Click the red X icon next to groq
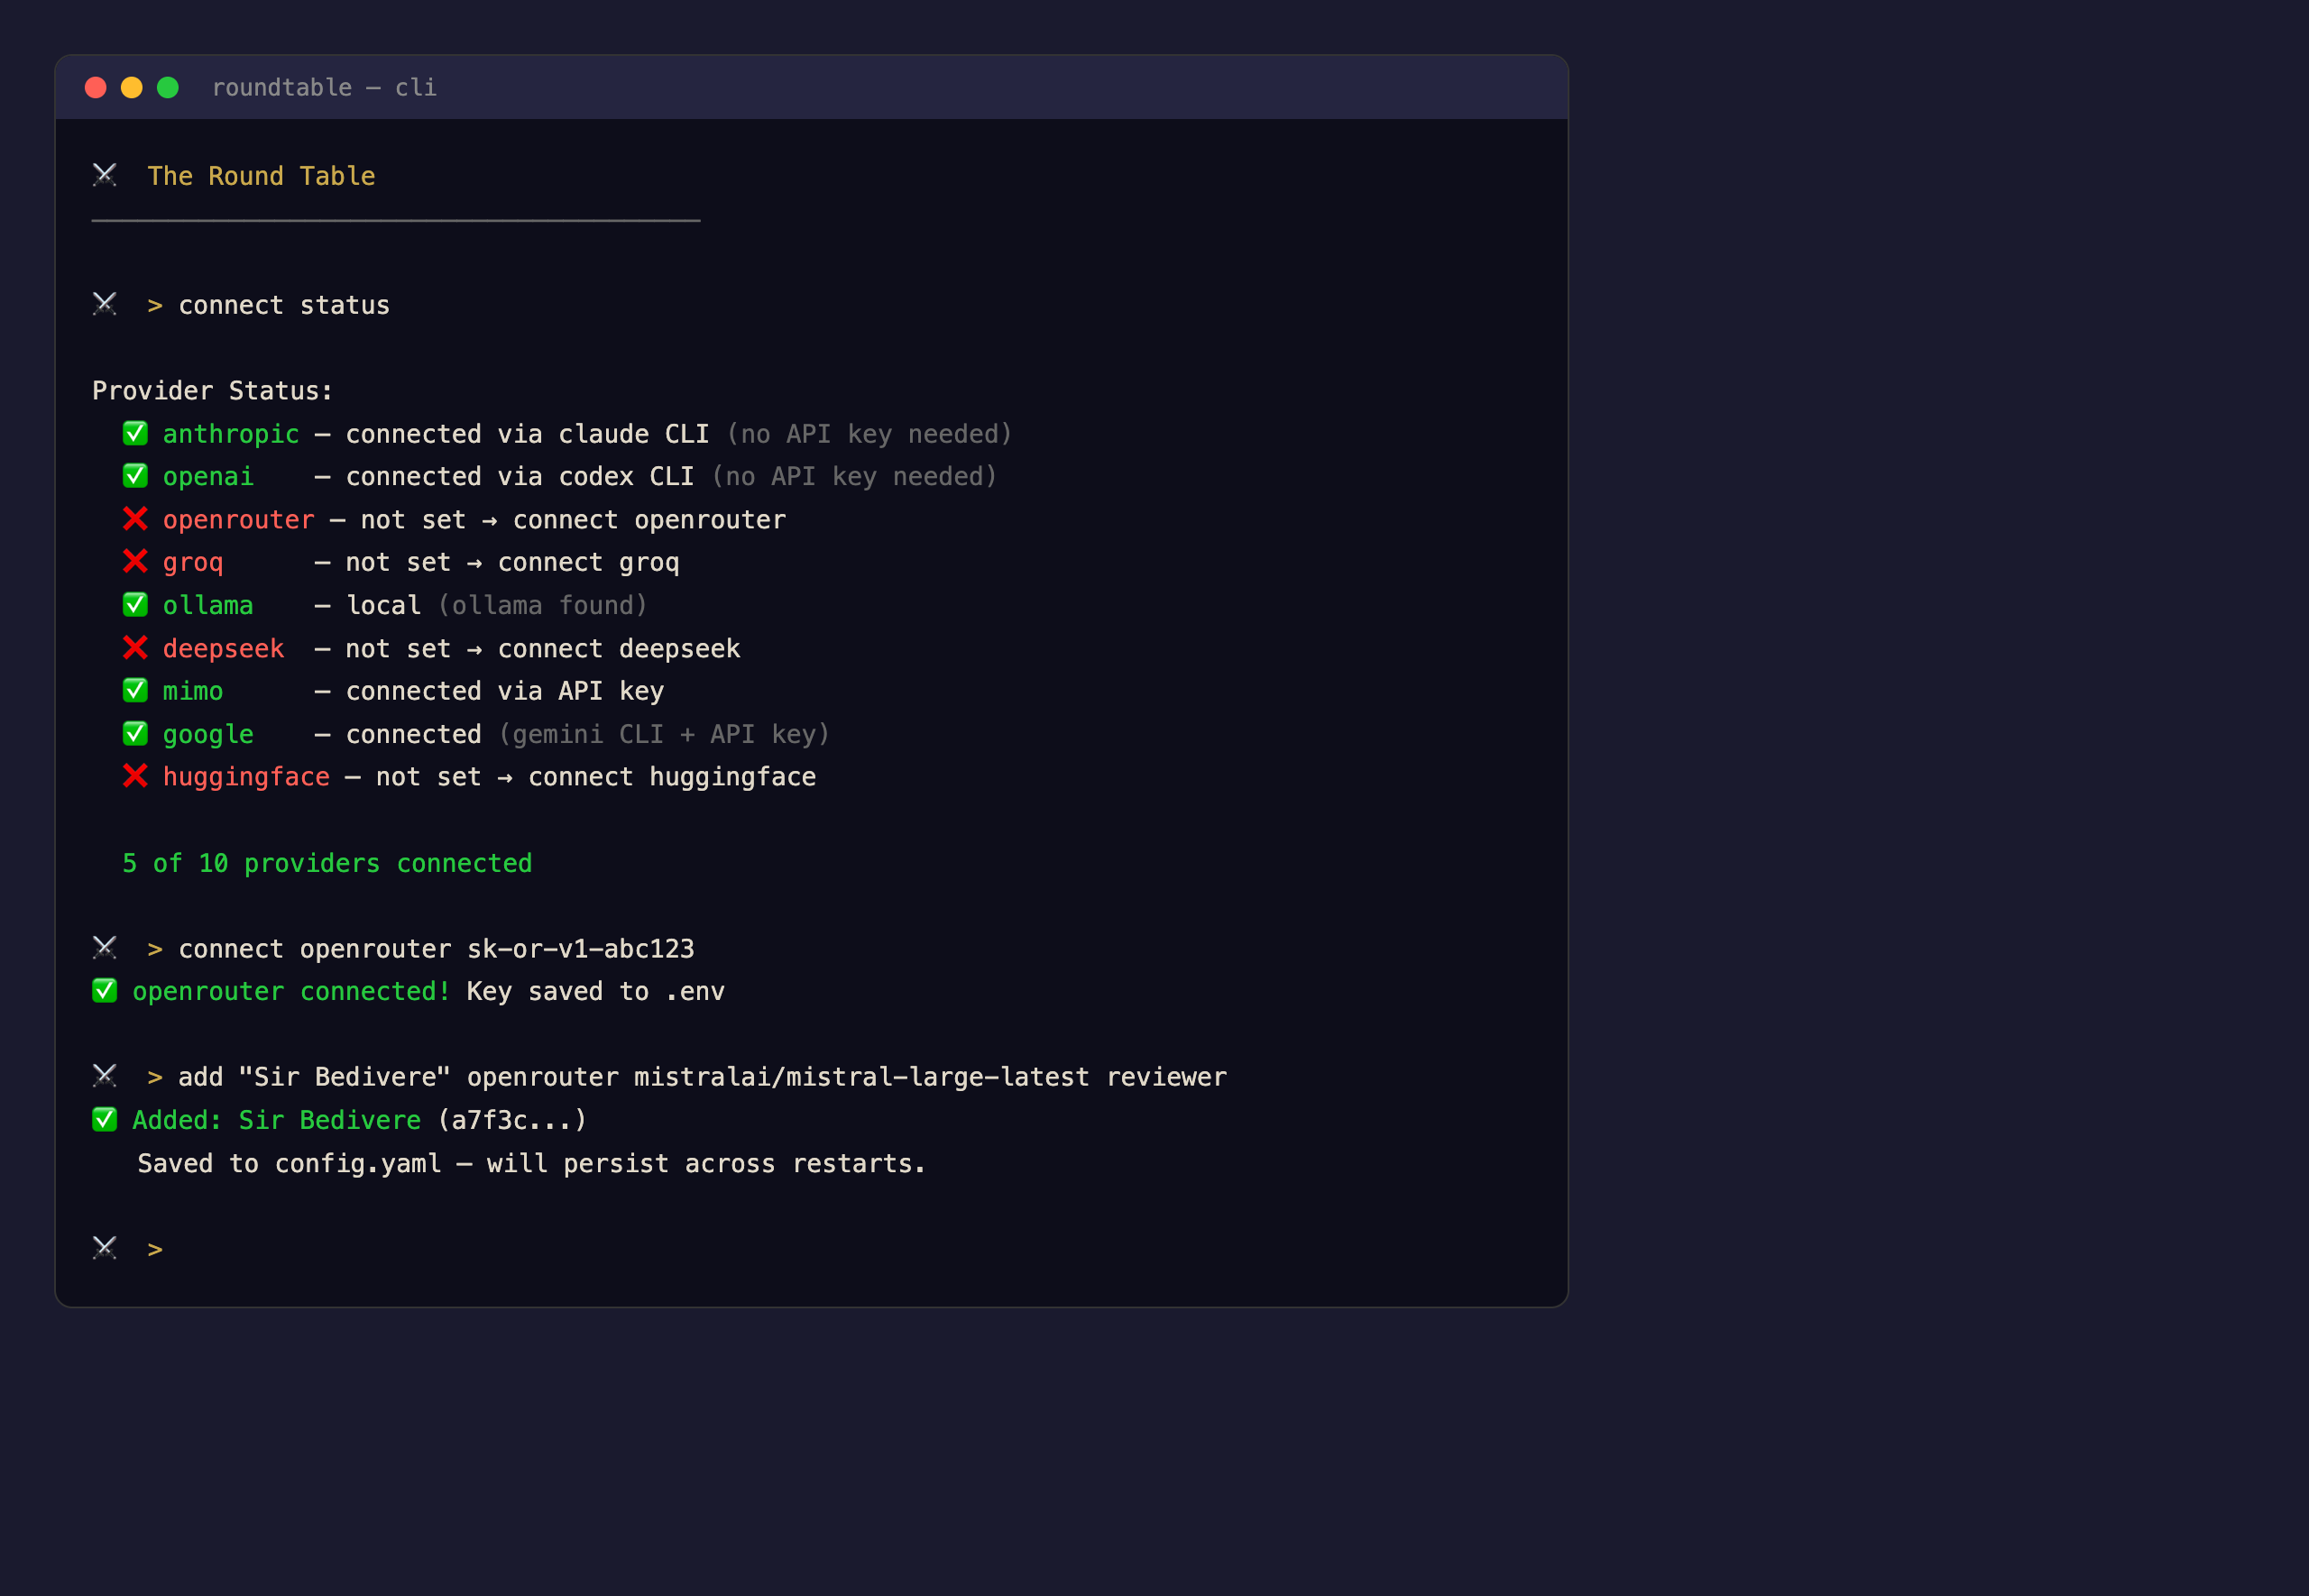The image size is (2309, 1596). [135, 561]
